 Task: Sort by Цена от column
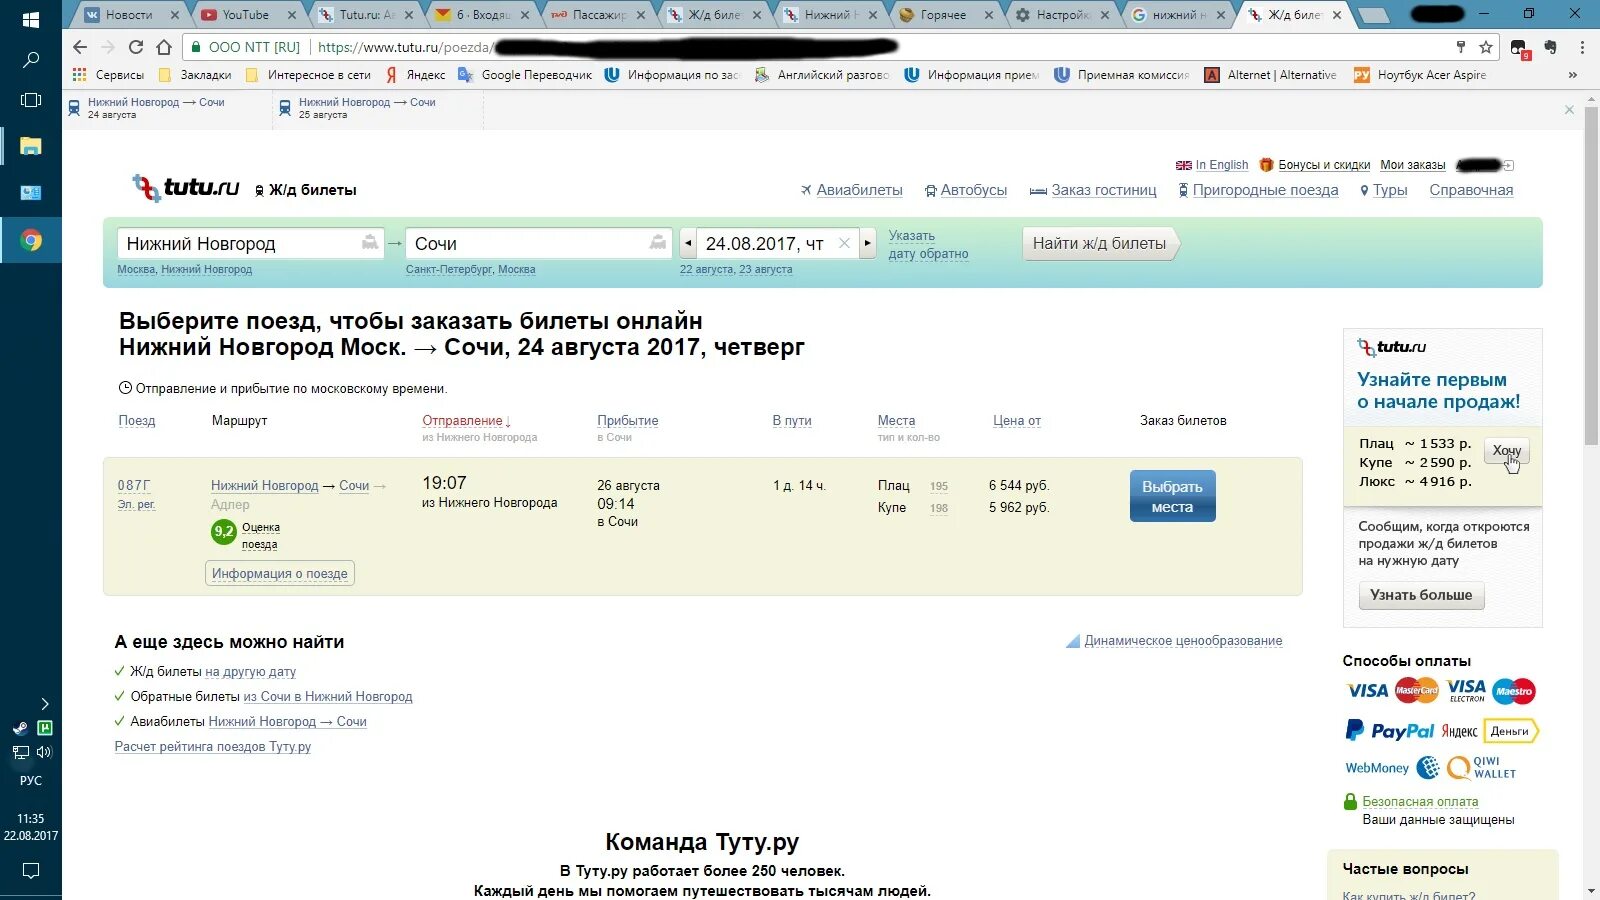click(1016, 421)
